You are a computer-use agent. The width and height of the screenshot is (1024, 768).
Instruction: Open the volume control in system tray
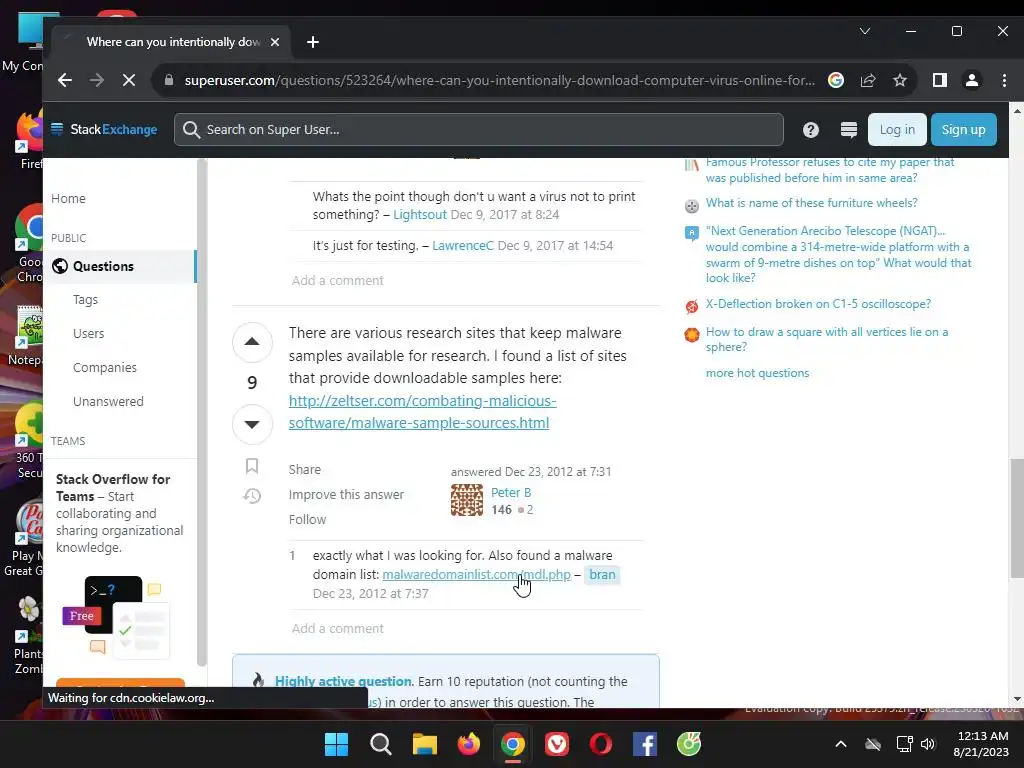(927, 744)
